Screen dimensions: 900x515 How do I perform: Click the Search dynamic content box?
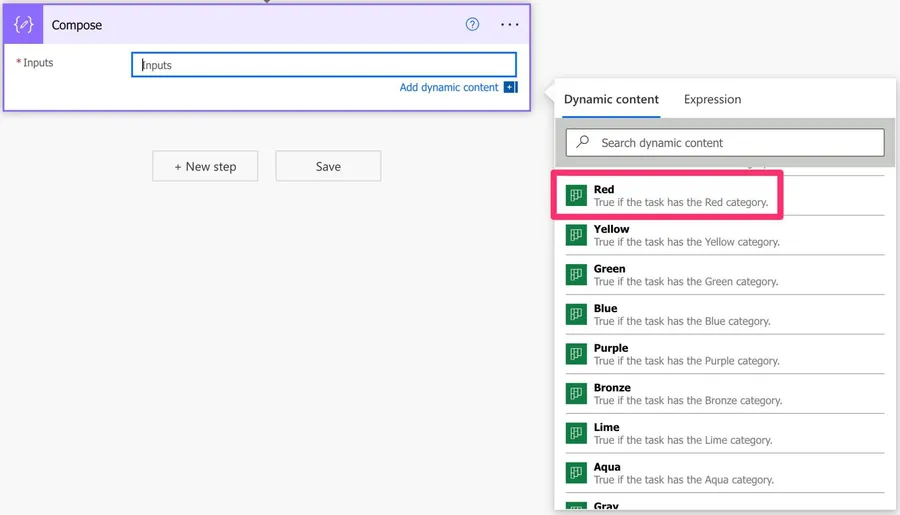[735, 143]
